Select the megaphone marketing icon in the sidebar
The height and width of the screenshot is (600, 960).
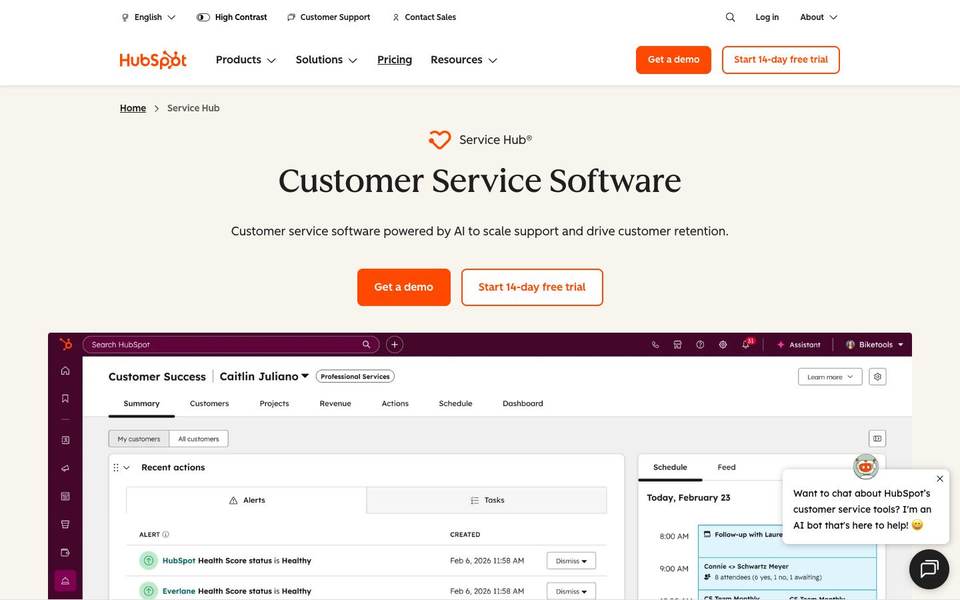65,468
